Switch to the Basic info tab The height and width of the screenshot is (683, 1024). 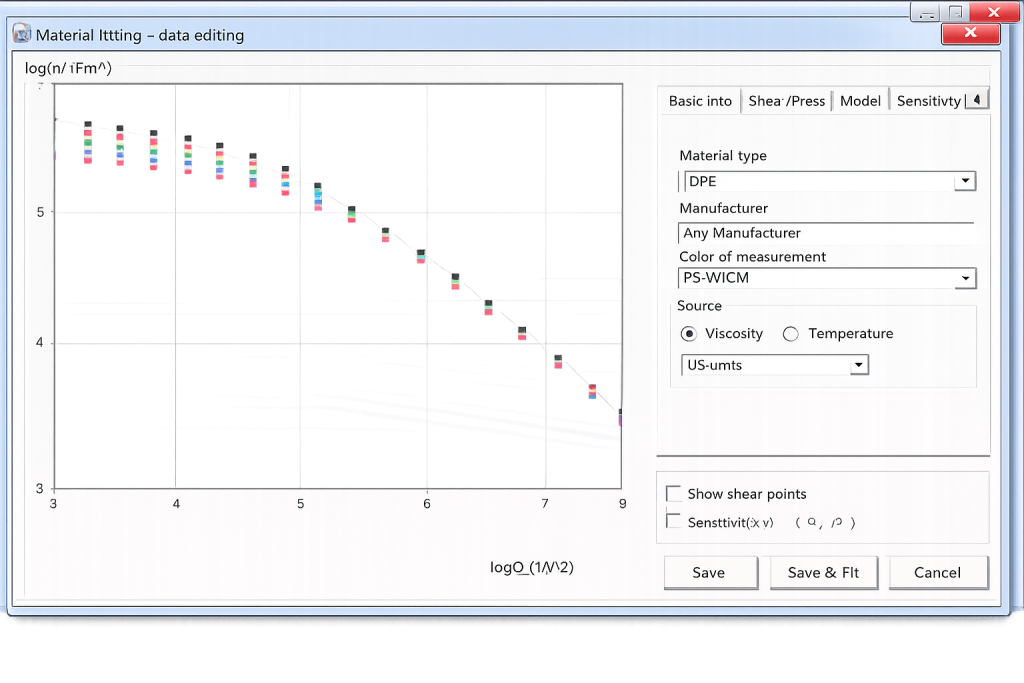pos(700,101)
